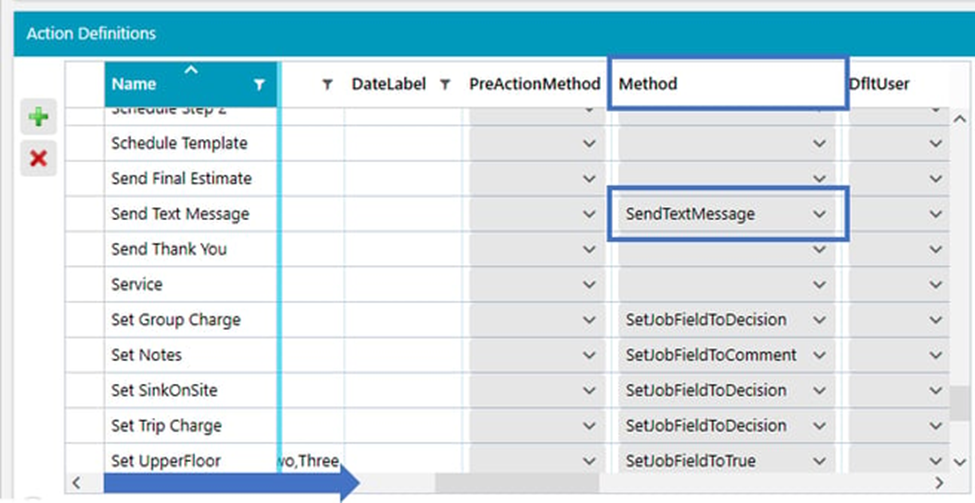
Task: Click the SetJobFieldToTrue method value
Action: coord(691,461)
